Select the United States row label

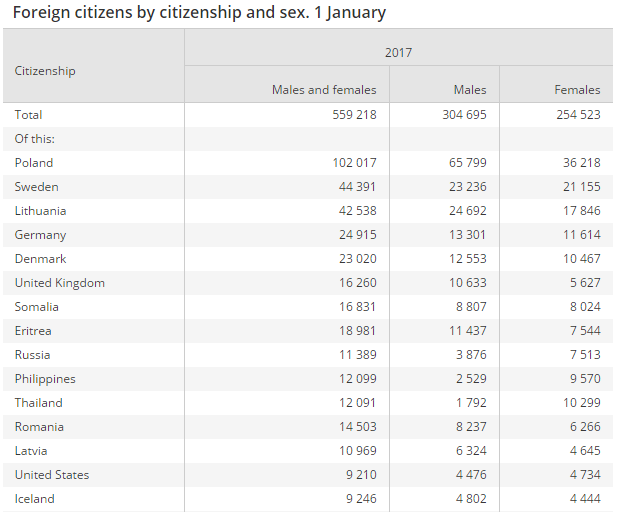[52, 475]
